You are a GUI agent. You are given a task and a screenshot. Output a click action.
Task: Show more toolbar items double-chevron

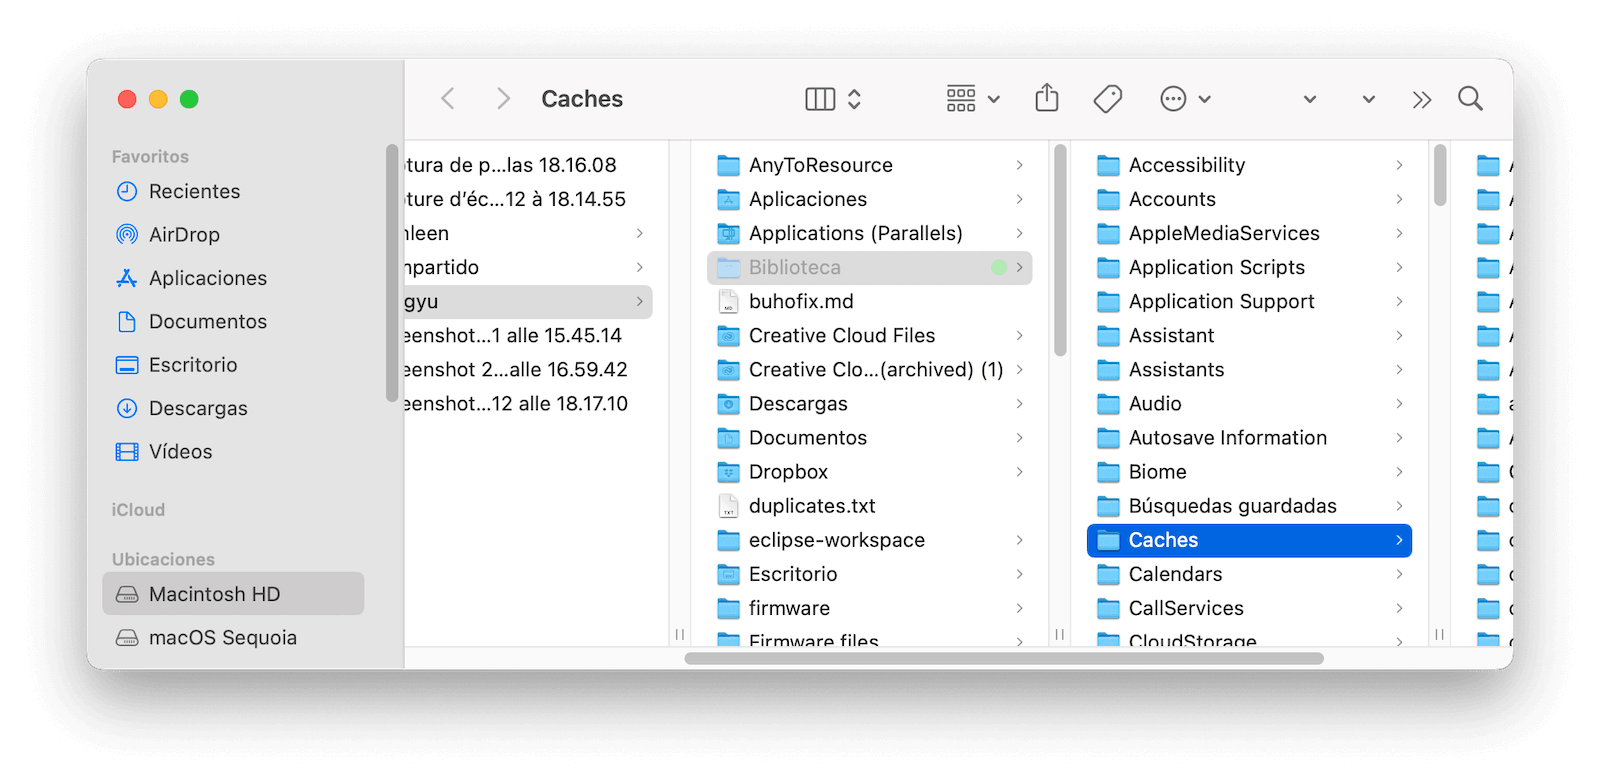coord(1421,99)
